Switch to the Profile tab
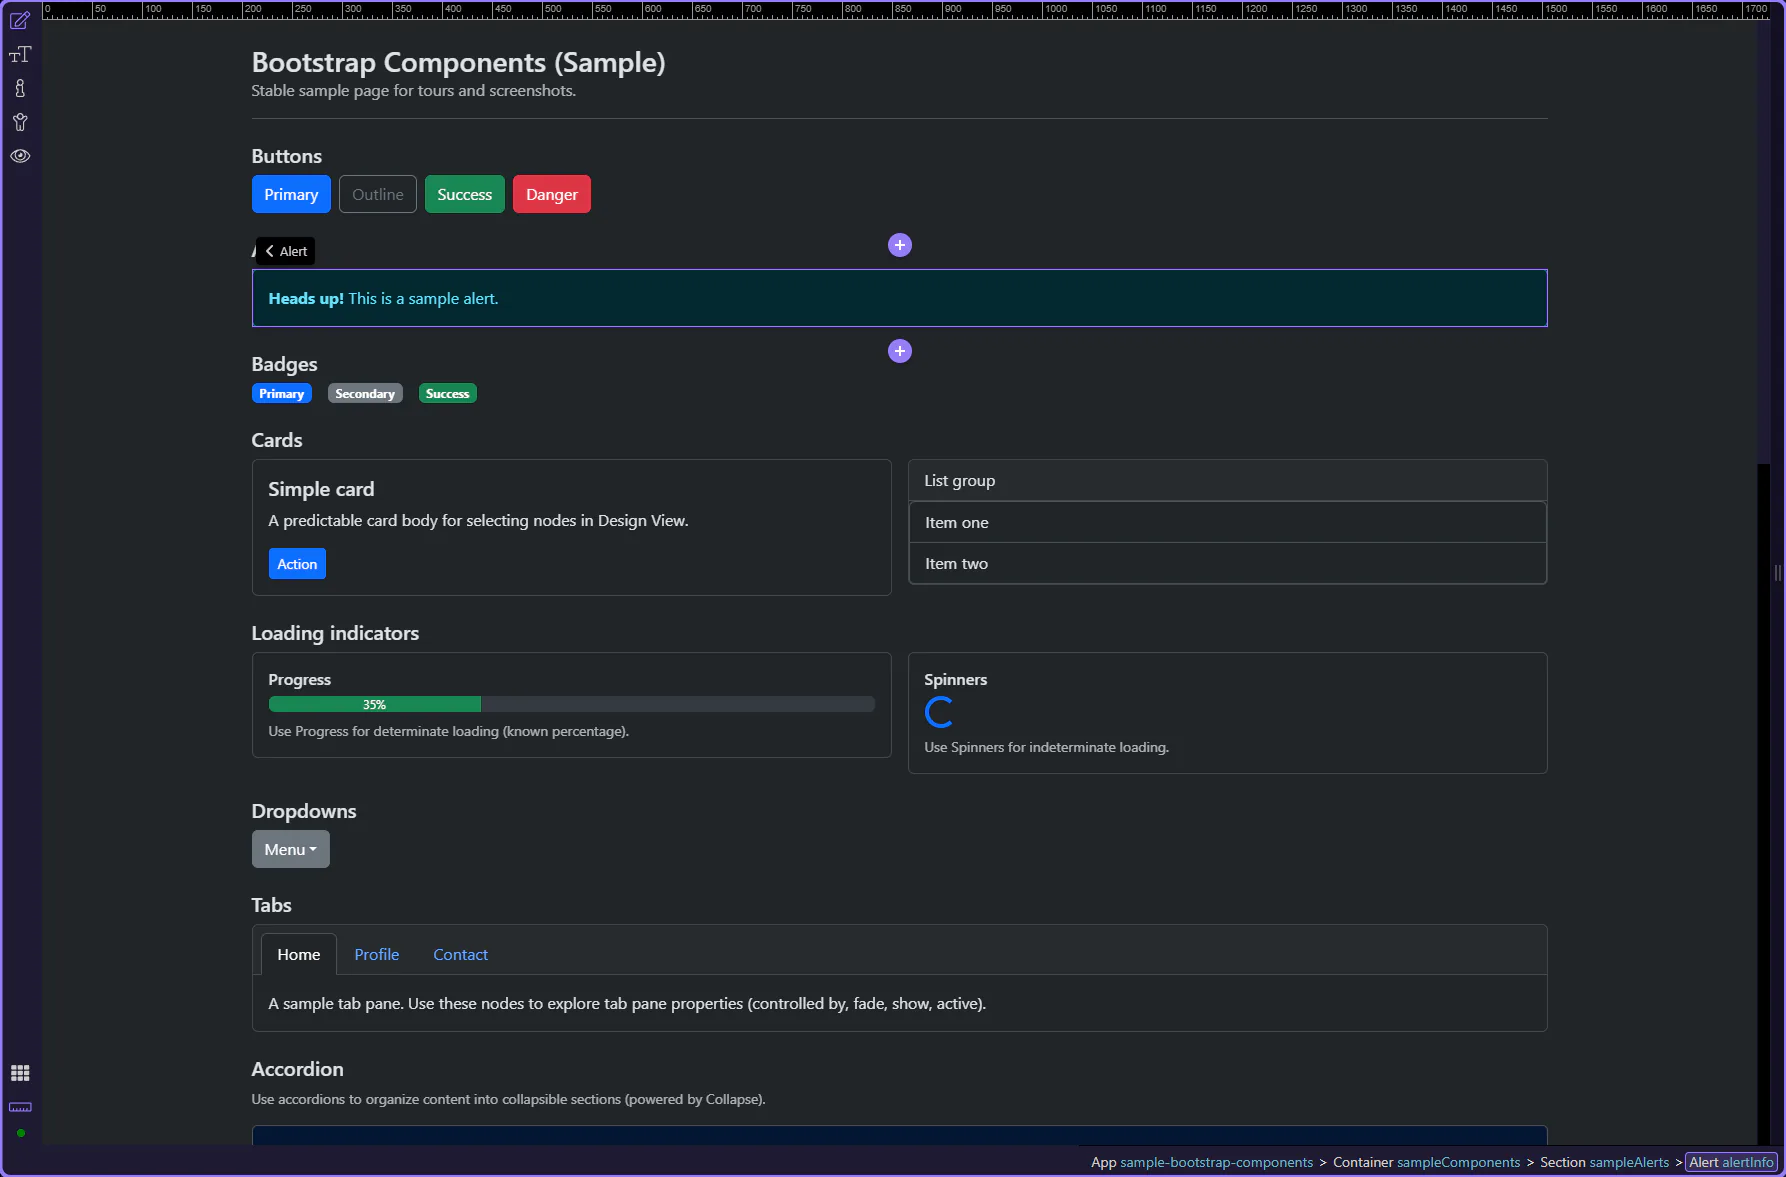 376,955
